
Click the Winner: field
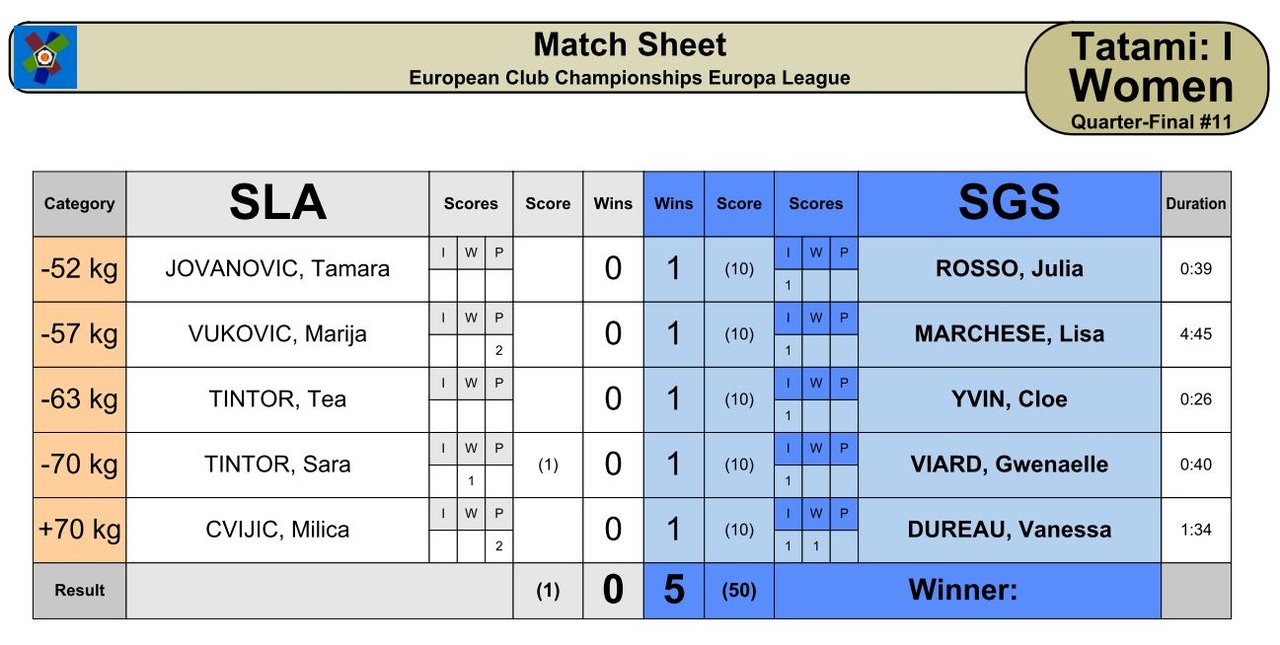pyautogui.click(x=967, y=590)
